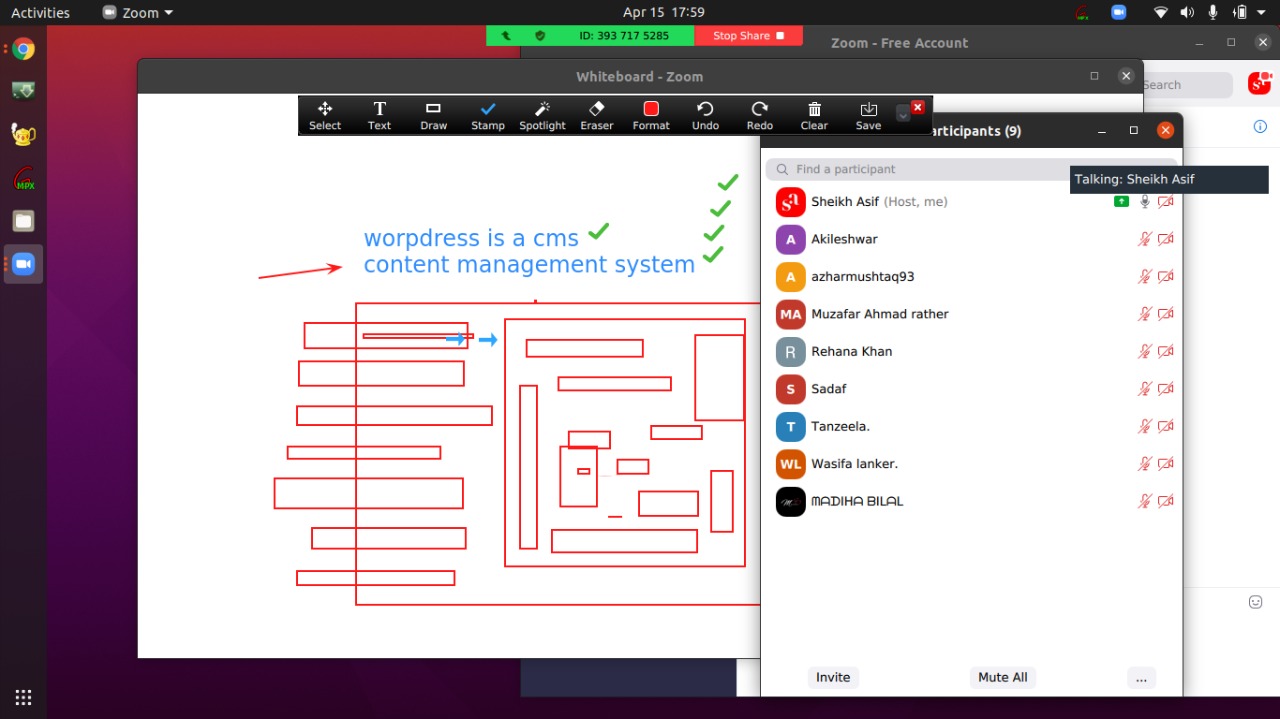Save the whiteboard
This screenshot has width=1280, height=719.
869,115
